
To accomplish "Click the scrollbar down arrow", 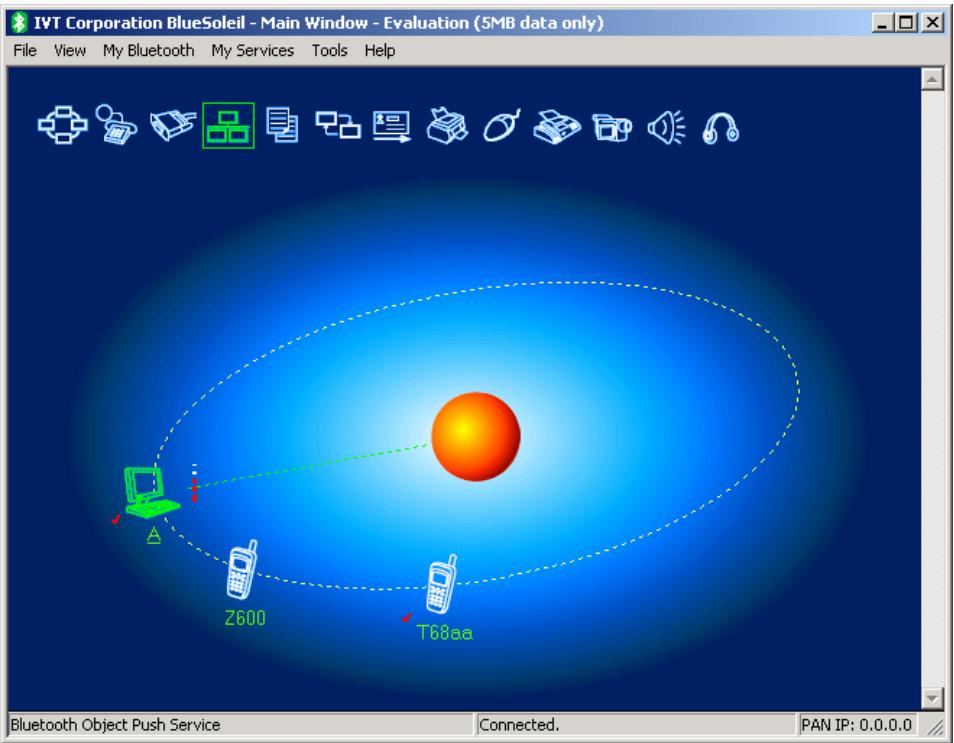I will pyautogui.click(x=932, y=698).
